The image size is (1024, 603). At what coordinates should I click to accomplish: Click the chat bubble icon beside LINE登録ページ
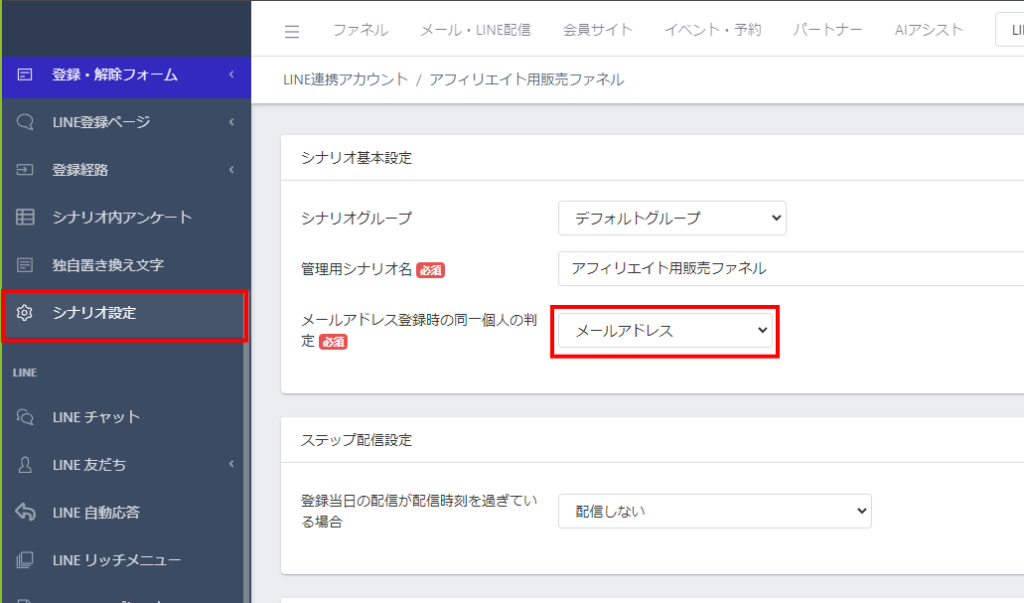coord(26,122)
